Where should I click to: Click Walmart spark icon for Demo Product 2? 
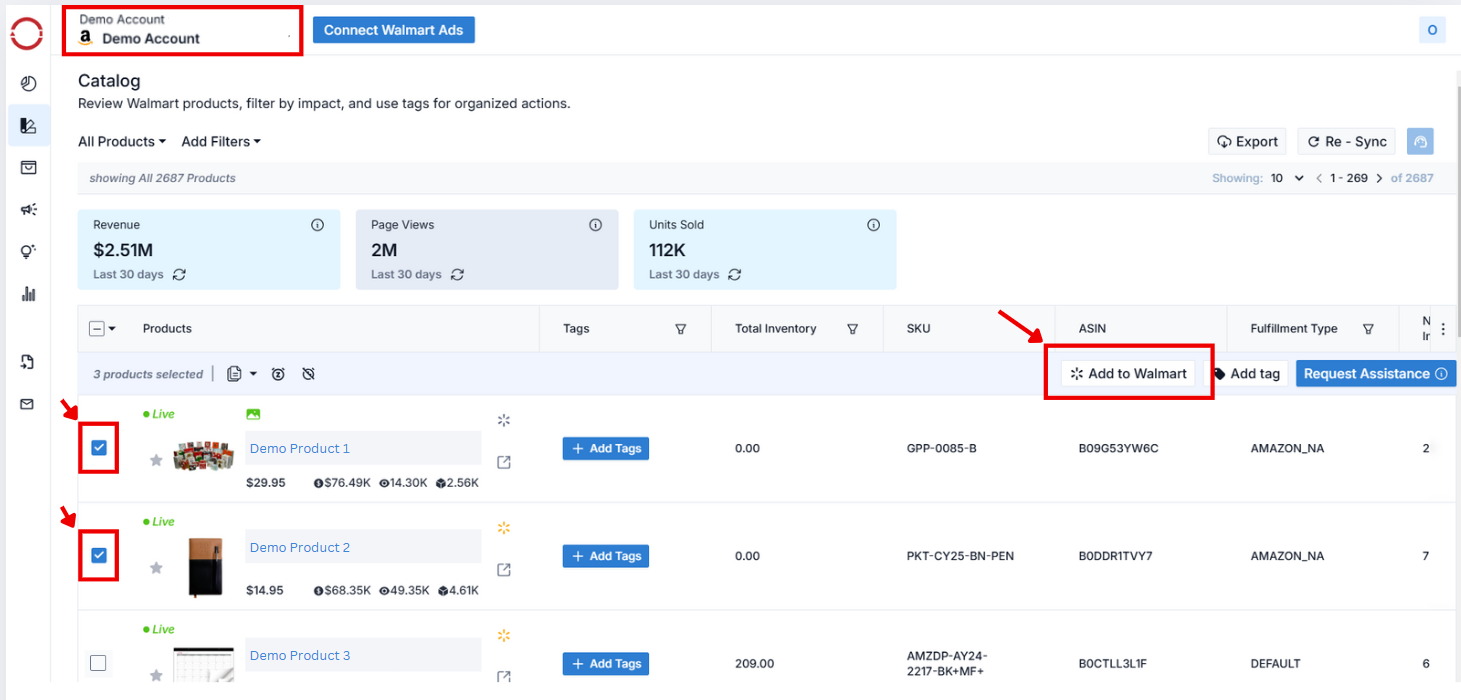pyautogui.click(x=504, y=527)
